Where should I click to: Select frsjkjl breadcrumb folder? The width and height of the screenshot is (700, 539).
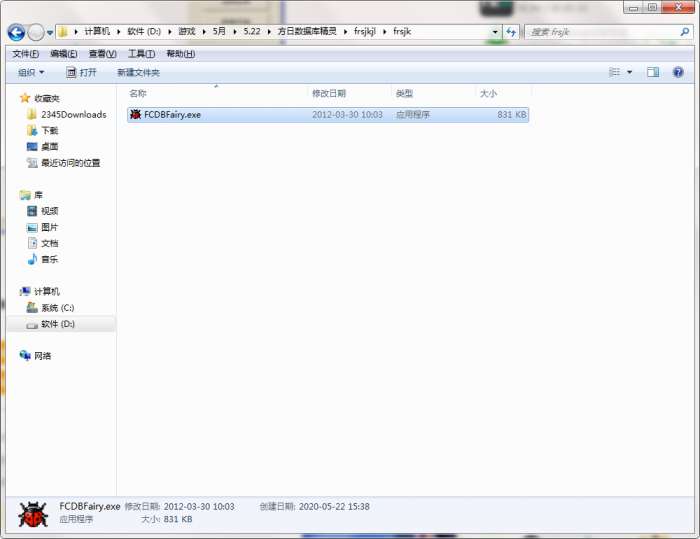365,31
